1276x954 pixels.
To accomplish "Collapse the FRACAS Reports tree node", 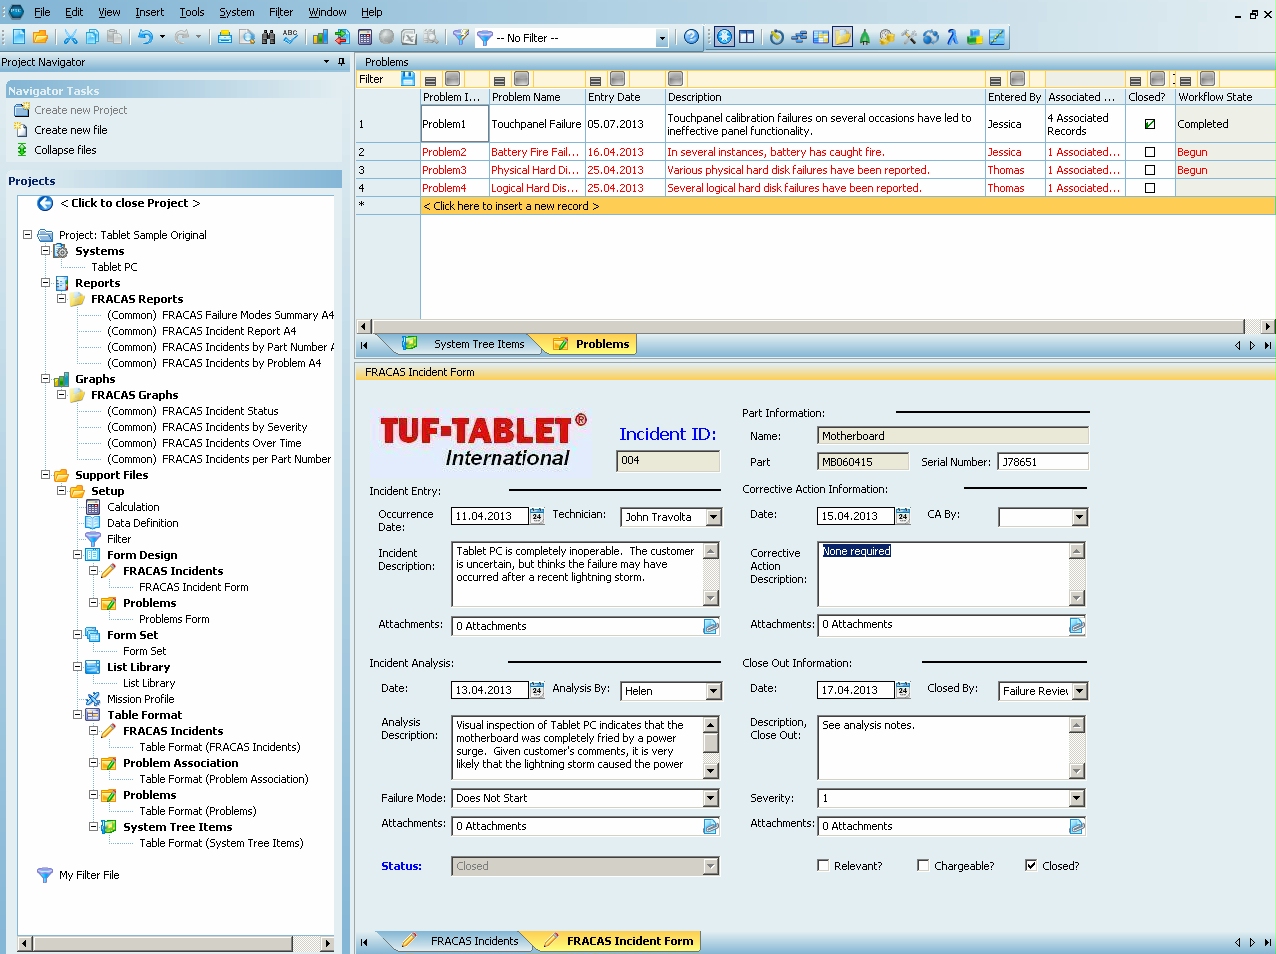I will (62, 299).
